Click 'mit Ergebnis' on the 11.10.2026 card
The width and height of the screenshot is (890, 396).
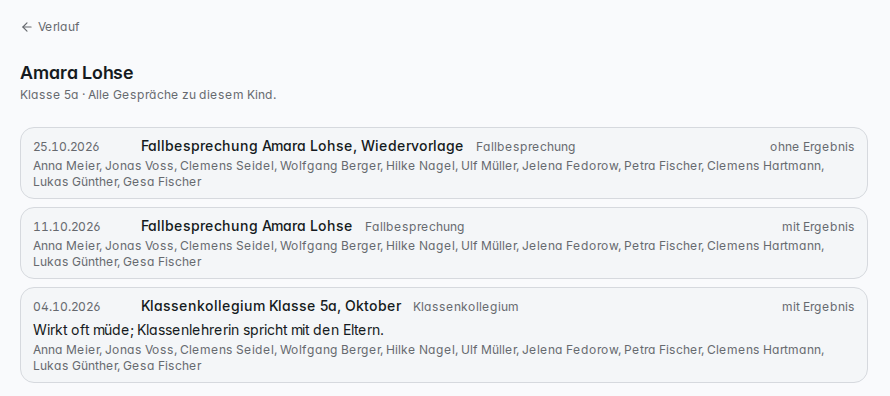tap(818, 227)
